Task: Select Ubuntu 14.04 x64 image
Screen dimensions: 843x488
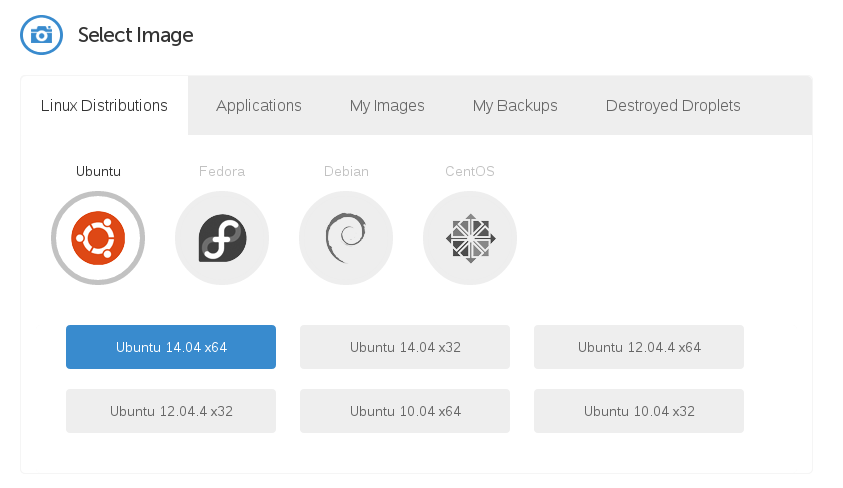Action: click(x=171, y=347)
